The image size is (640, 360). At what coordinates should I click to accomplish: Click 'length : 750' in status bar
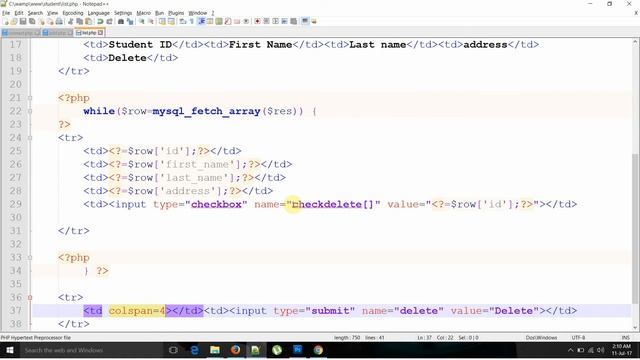(x=347, y=338)
